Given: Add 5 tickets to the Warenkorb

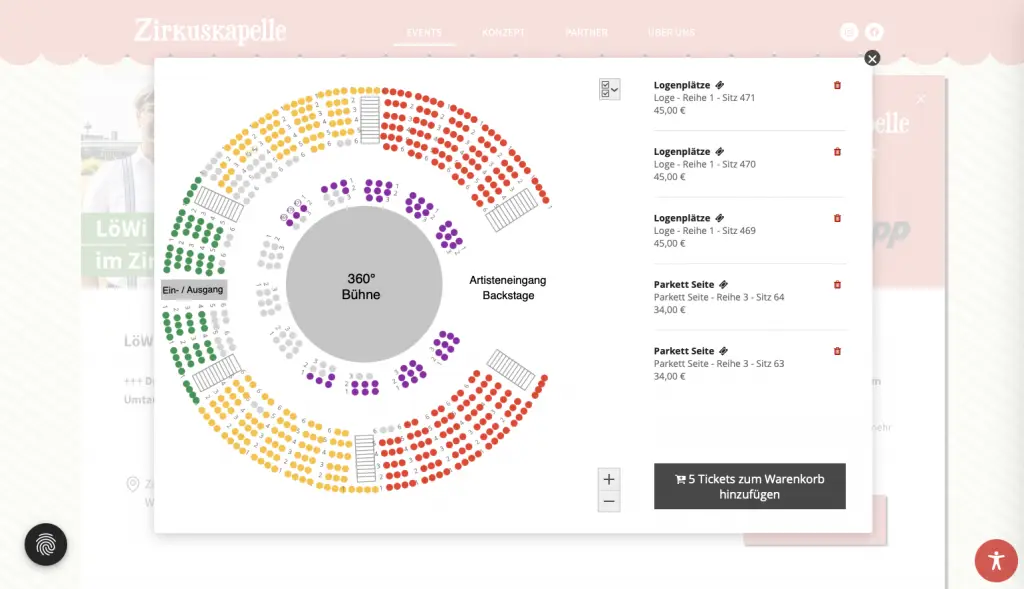Looking at the screenshot, I should pyautogui.click(x=749, y=486).
